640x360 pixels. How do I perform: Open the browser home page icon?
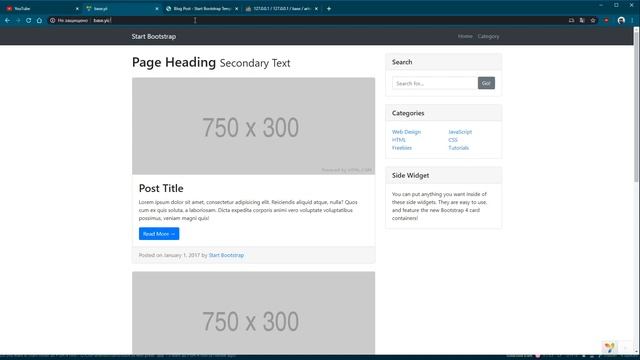coord(39,20)
